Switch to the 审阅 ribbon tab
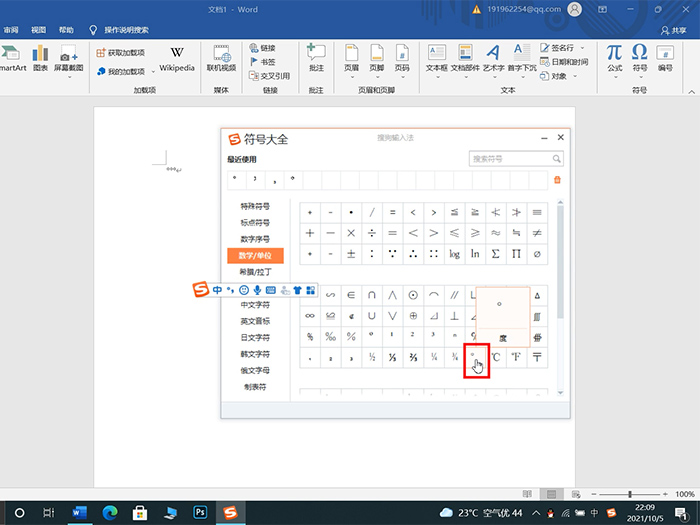The width and height of the screenshot is (700, 525). [11, 30]
